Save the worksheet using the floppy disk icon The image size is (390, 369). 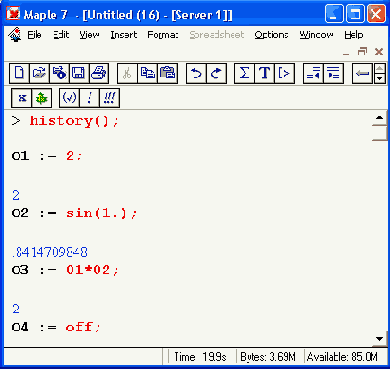(79, 73)
